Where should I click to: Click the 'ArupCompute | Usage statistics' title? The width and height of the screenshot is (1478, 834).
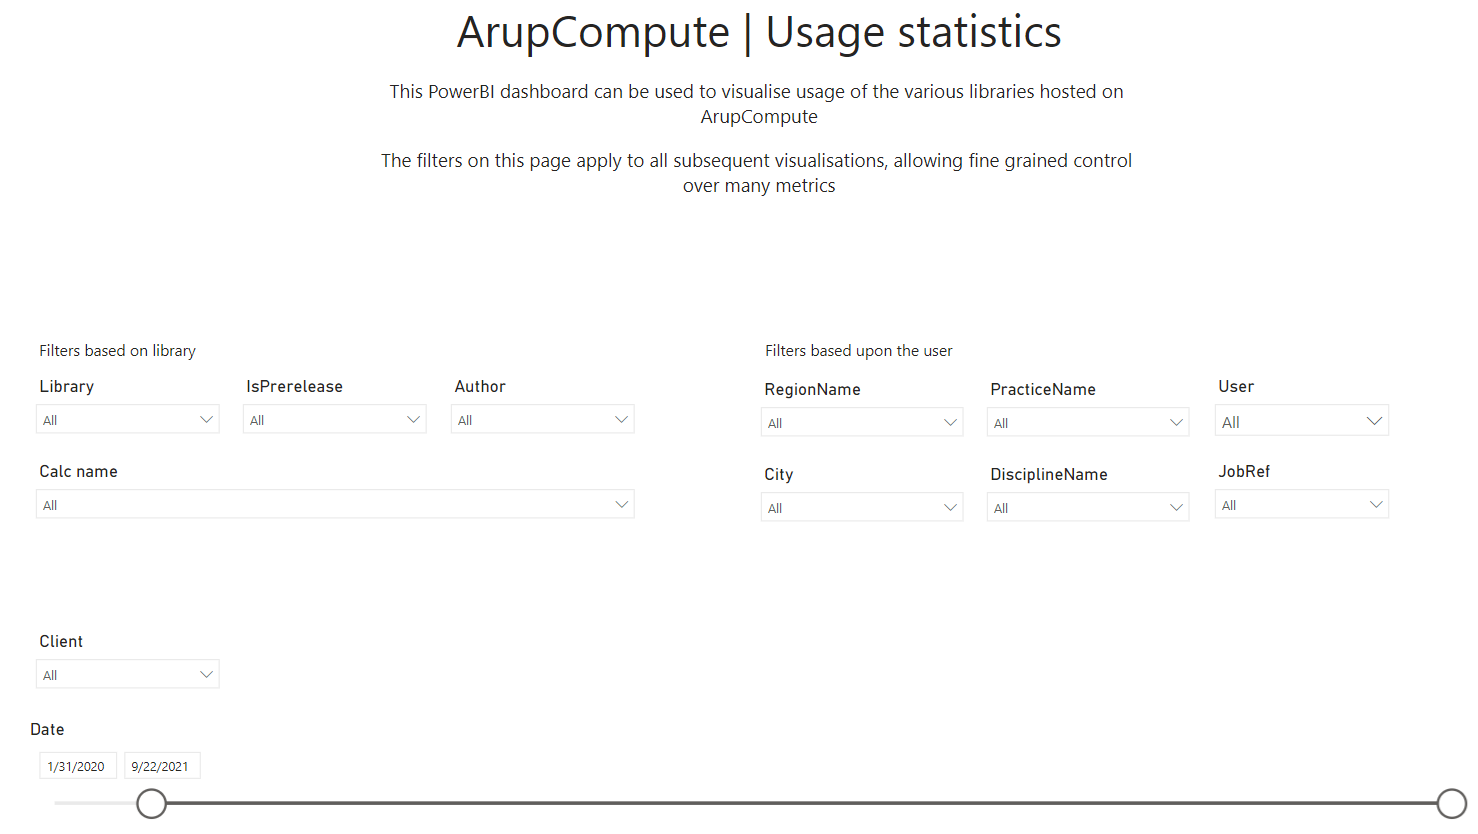point(759,32)
